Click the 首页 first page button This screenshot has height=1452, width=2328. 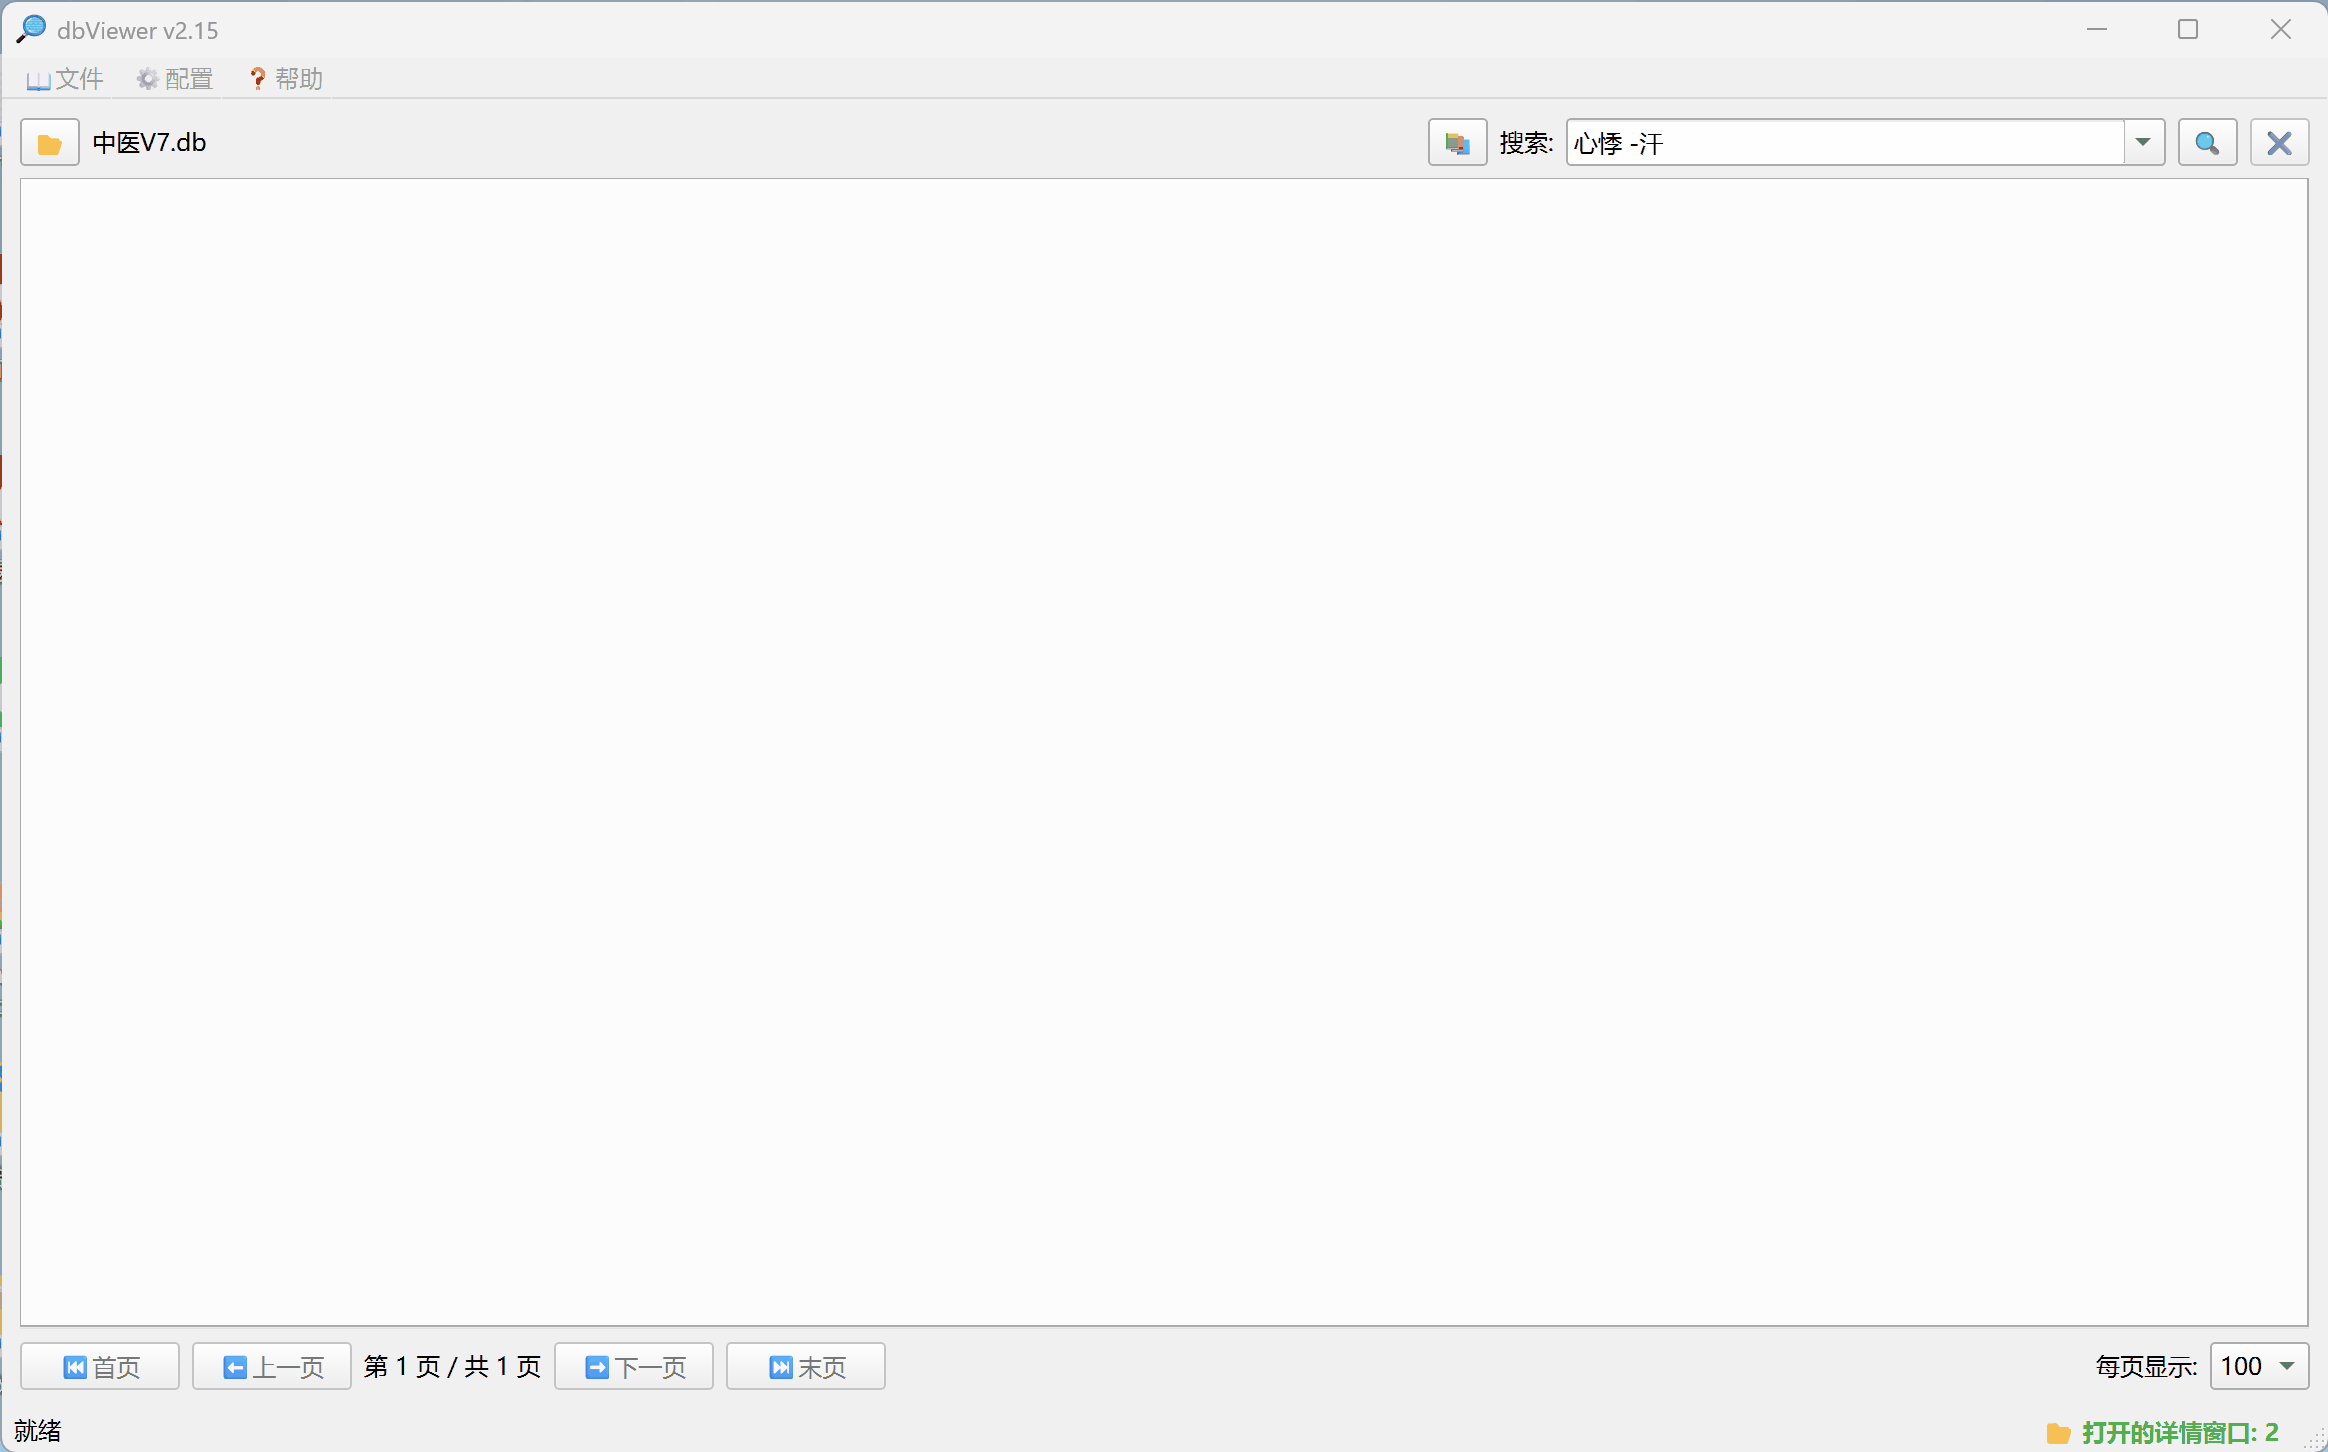click(100, 1366)
